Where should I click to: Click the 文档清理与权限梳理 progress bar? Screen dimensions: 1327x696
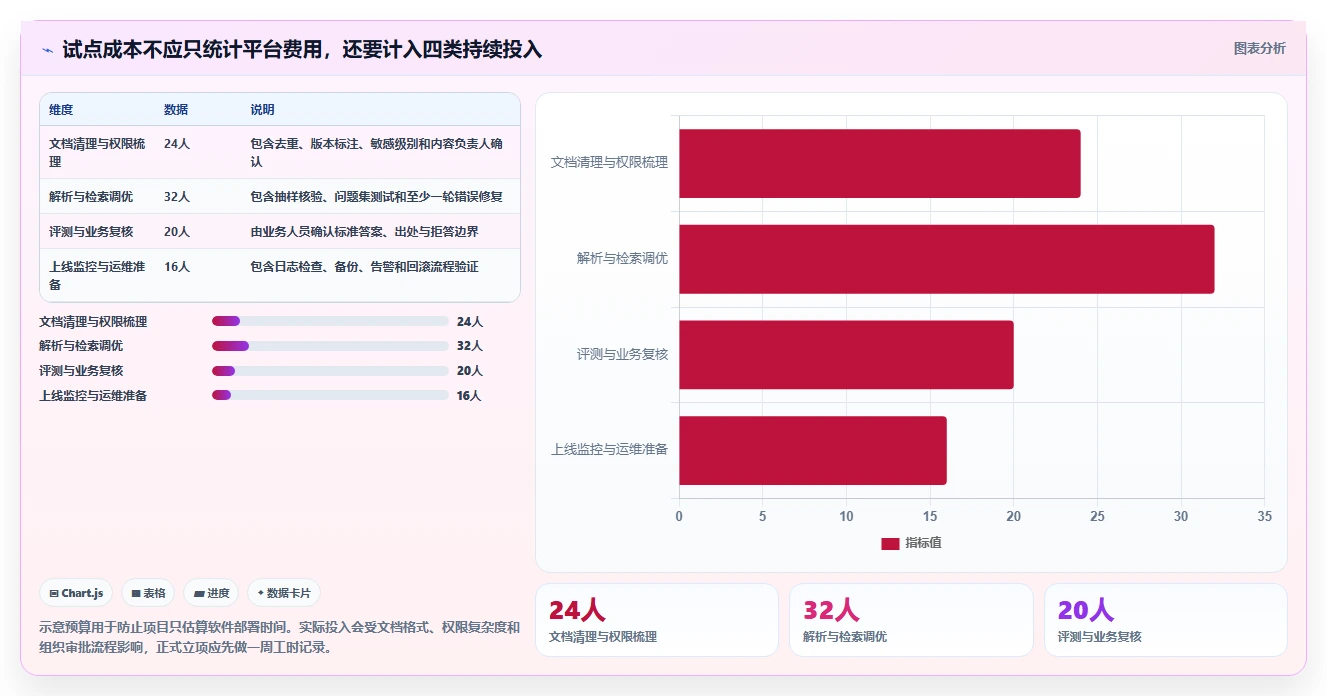click(330, 321)
